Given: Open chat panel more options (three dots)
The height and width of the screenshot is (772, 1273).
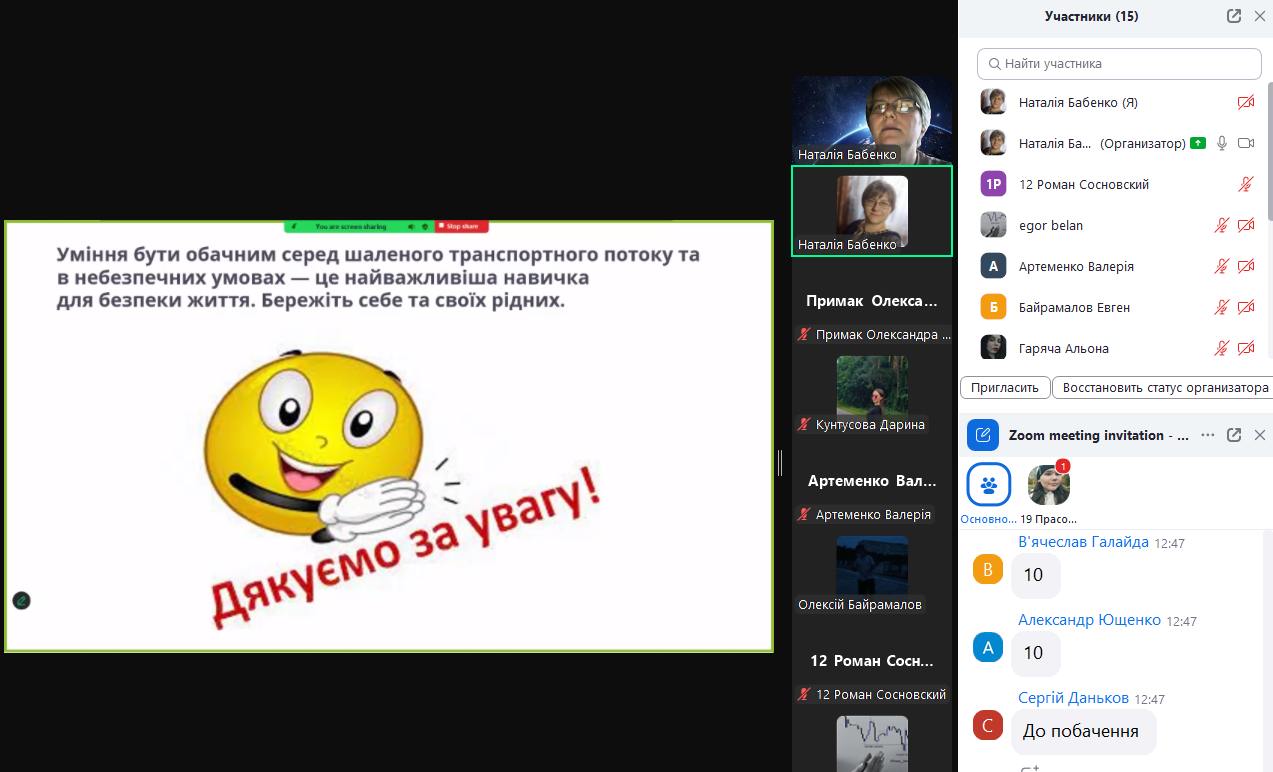Looking at the screenshot, I should click(1208, 435).
